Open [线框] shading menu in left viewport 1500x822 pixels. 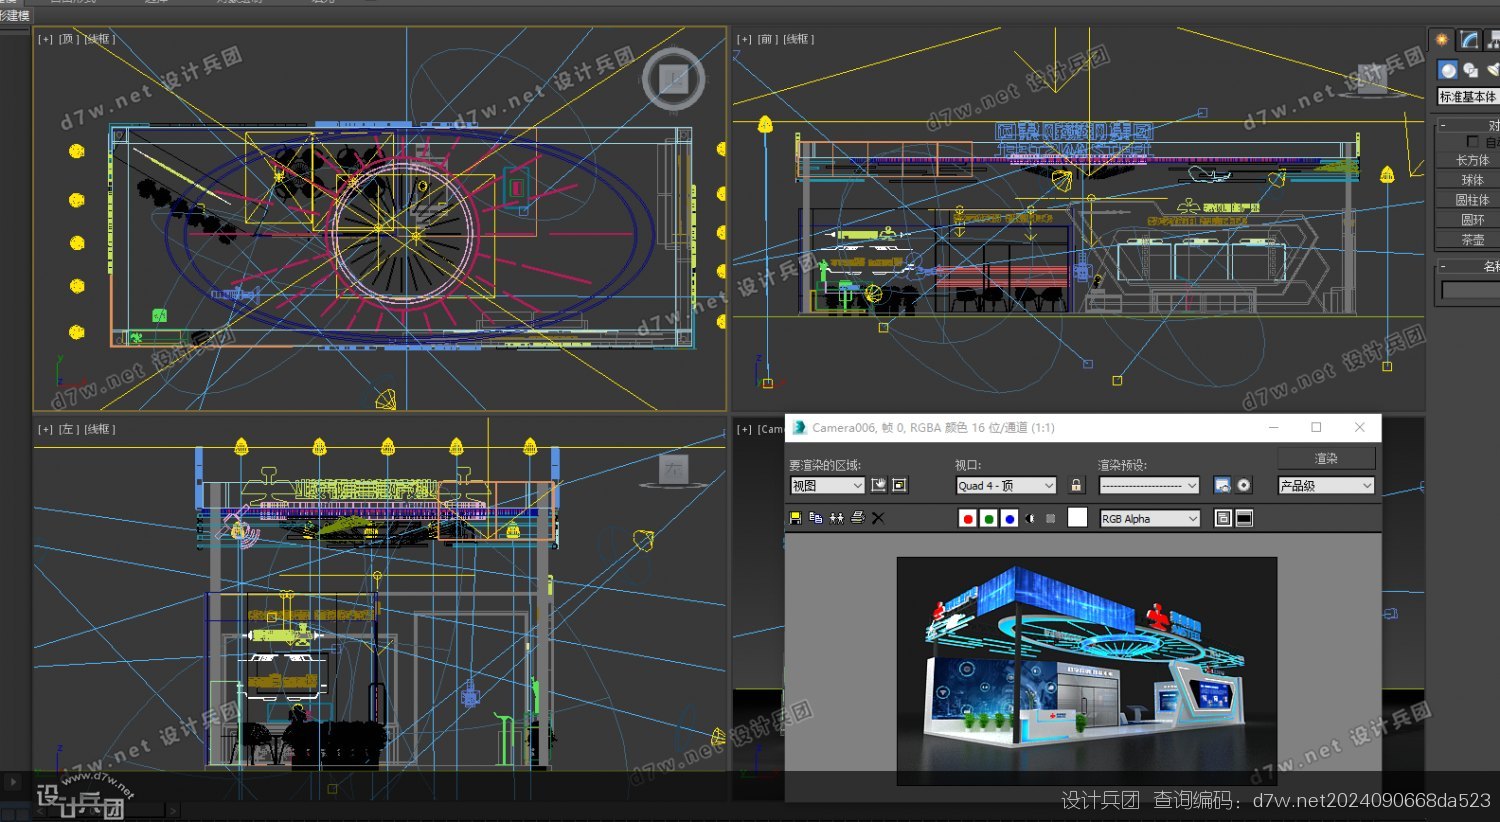click(99, 429)
